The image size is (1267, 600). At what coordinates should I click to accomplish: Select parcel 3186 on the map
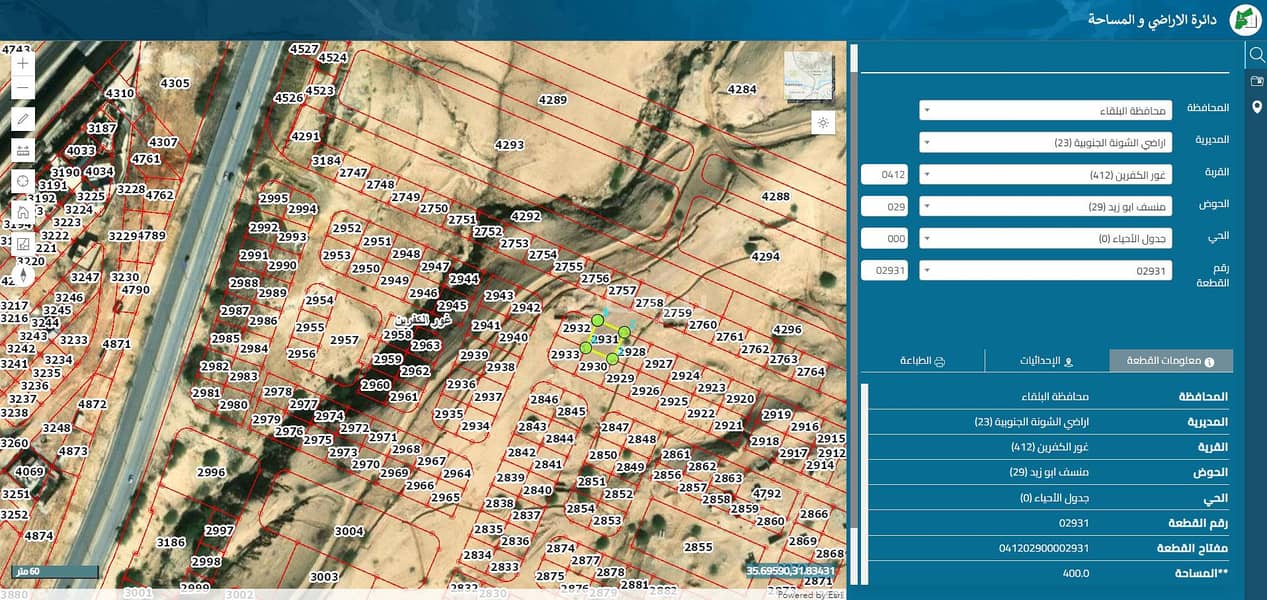[171, 542]
